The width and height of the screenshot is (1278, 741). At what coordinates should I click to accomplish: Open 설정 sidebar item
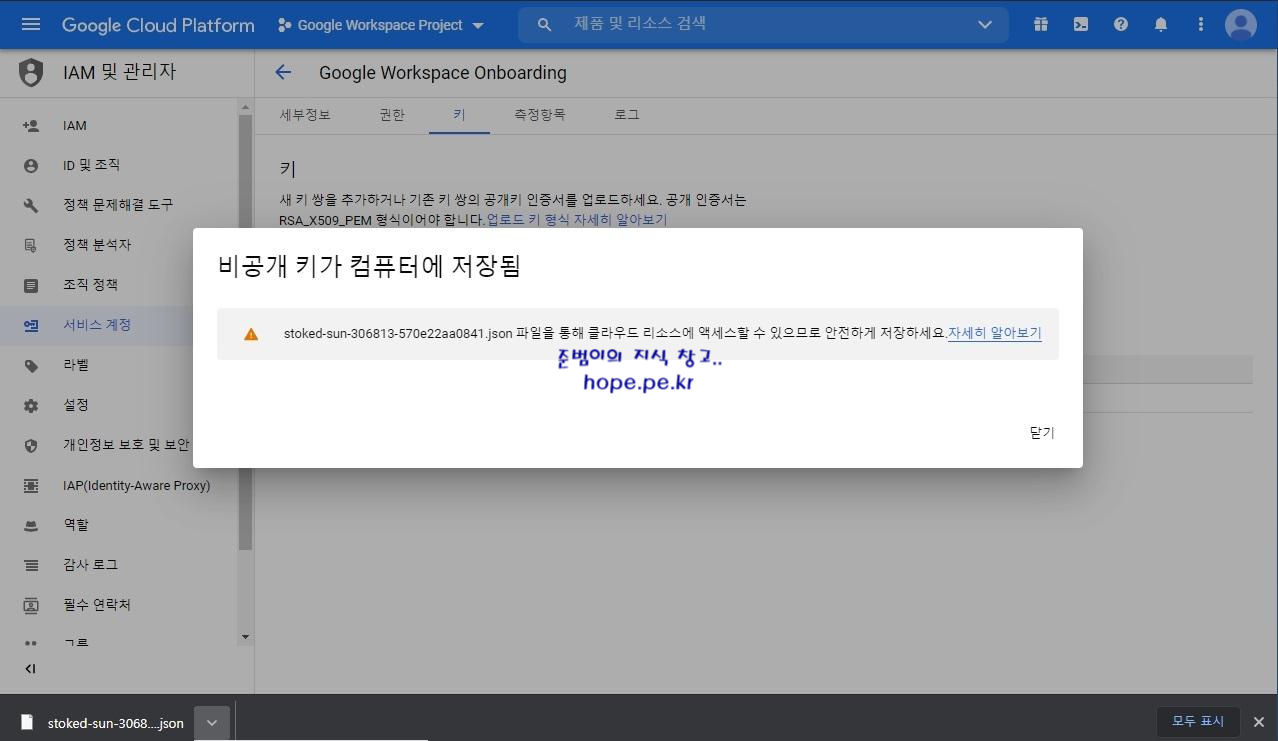(120, 405)
